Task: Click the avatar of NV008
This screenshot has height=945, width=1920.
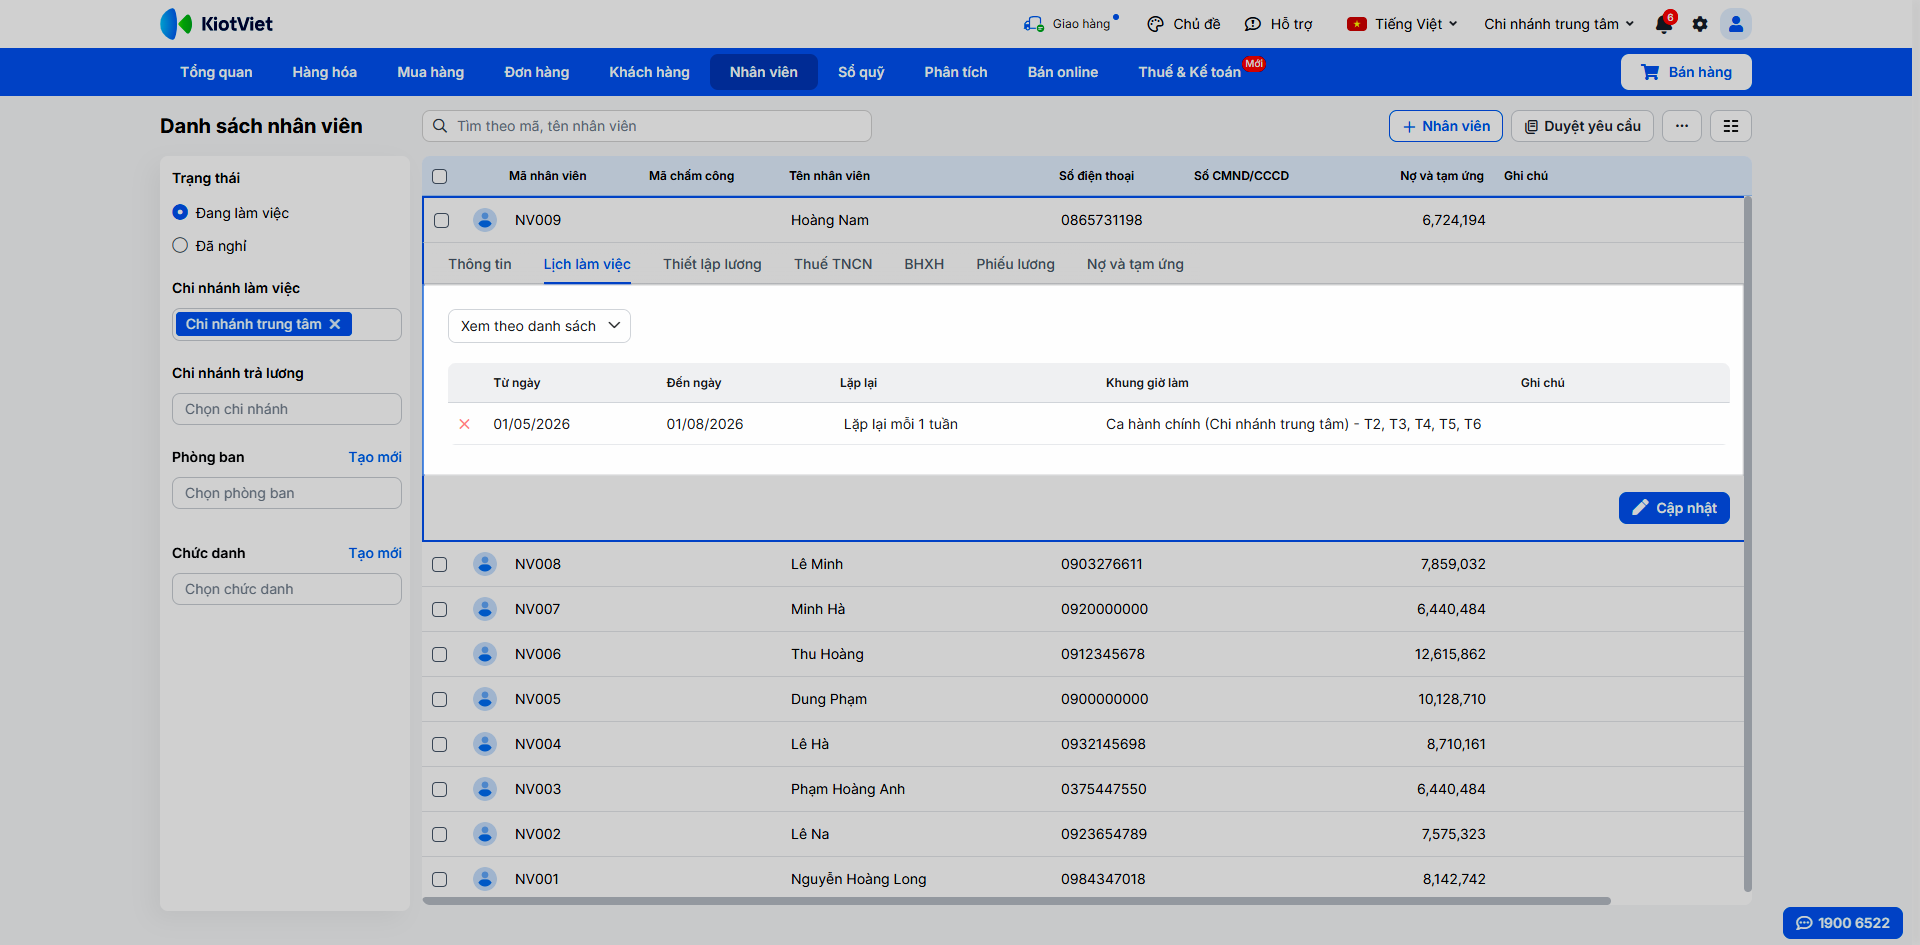Action: 485,564
